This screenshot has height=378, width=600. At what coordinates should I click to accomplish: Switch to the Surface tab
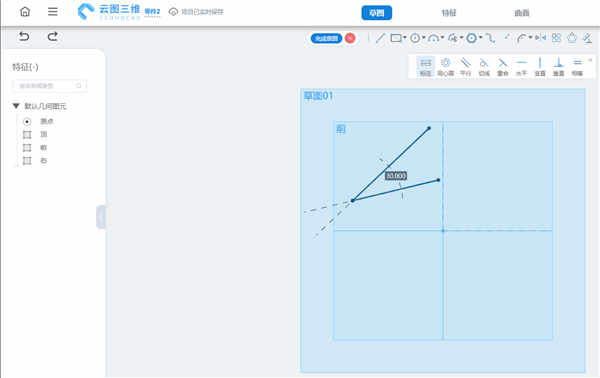pos(522,13)
